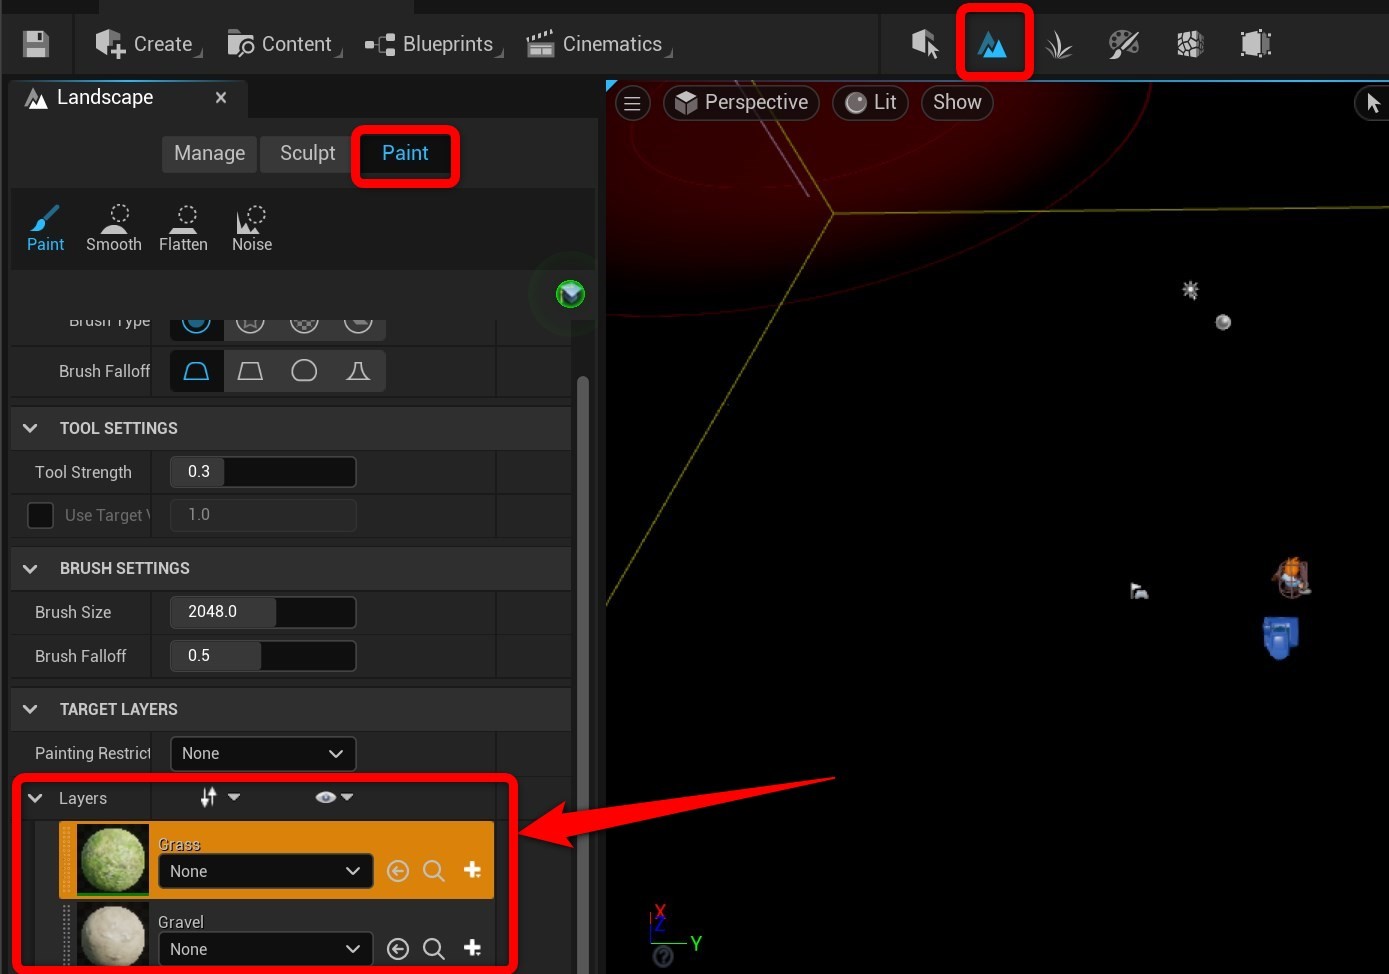This screenshot has width=1389, height=974.
Task: Open the viewport hamburger options menu
Action: pyautogui.click(x=632, y=103)
